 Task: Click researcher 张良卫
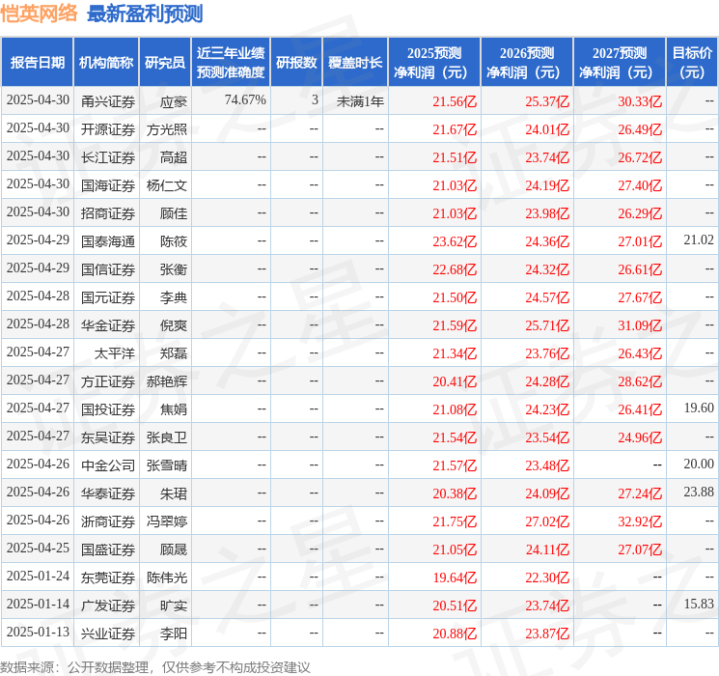[166, 438]
